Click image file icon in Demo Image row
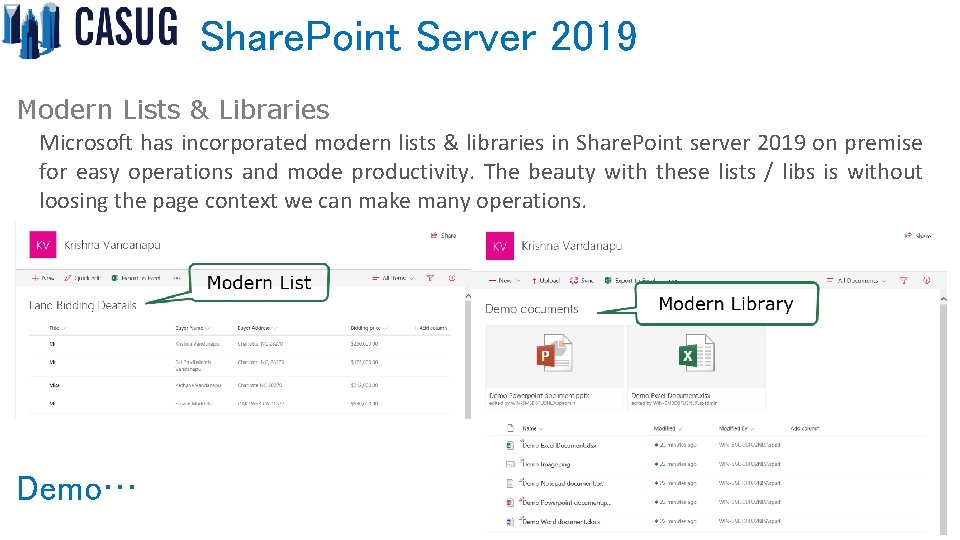Screen dimensions: 960x540 (x=510, y=465)
